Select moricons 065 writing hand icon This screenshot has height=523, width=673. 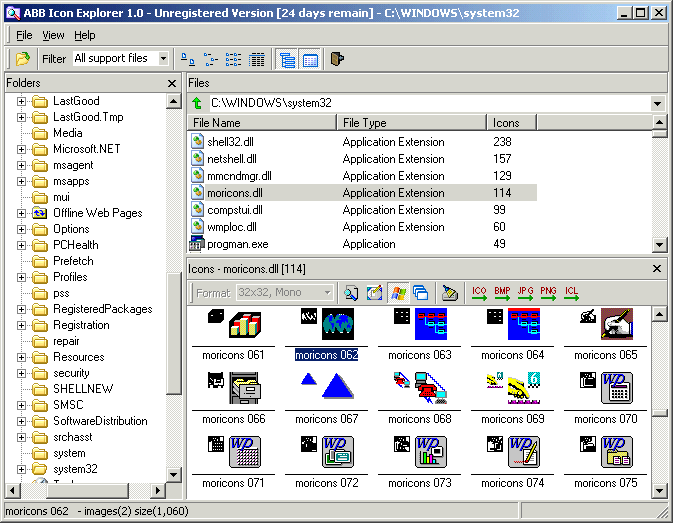tap(617, 324)
